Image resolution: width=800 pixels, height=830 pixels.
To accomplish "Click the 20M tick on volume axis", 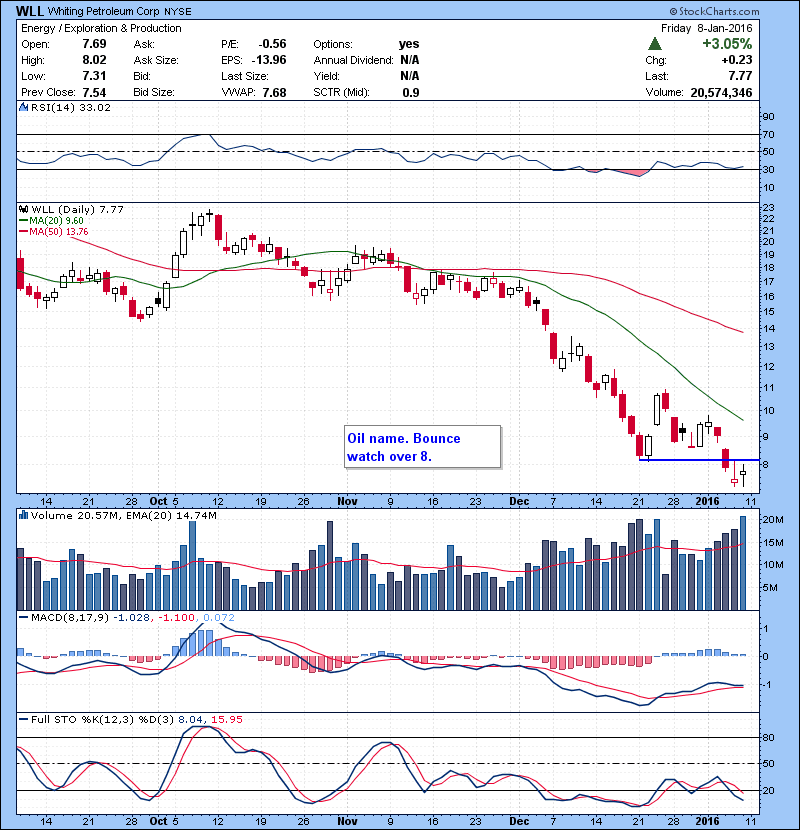I will coord(773,520).
